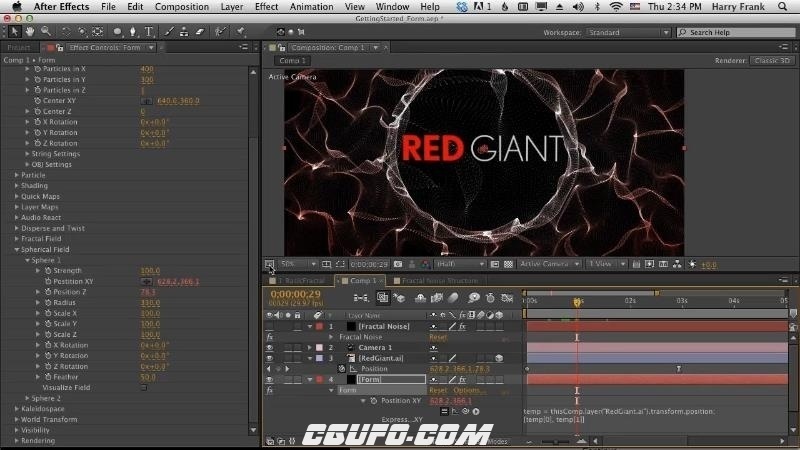Select the Roto Brush tool
This screenshot has width=800, height=450.
pyautogui.click(x=220, y=32)
